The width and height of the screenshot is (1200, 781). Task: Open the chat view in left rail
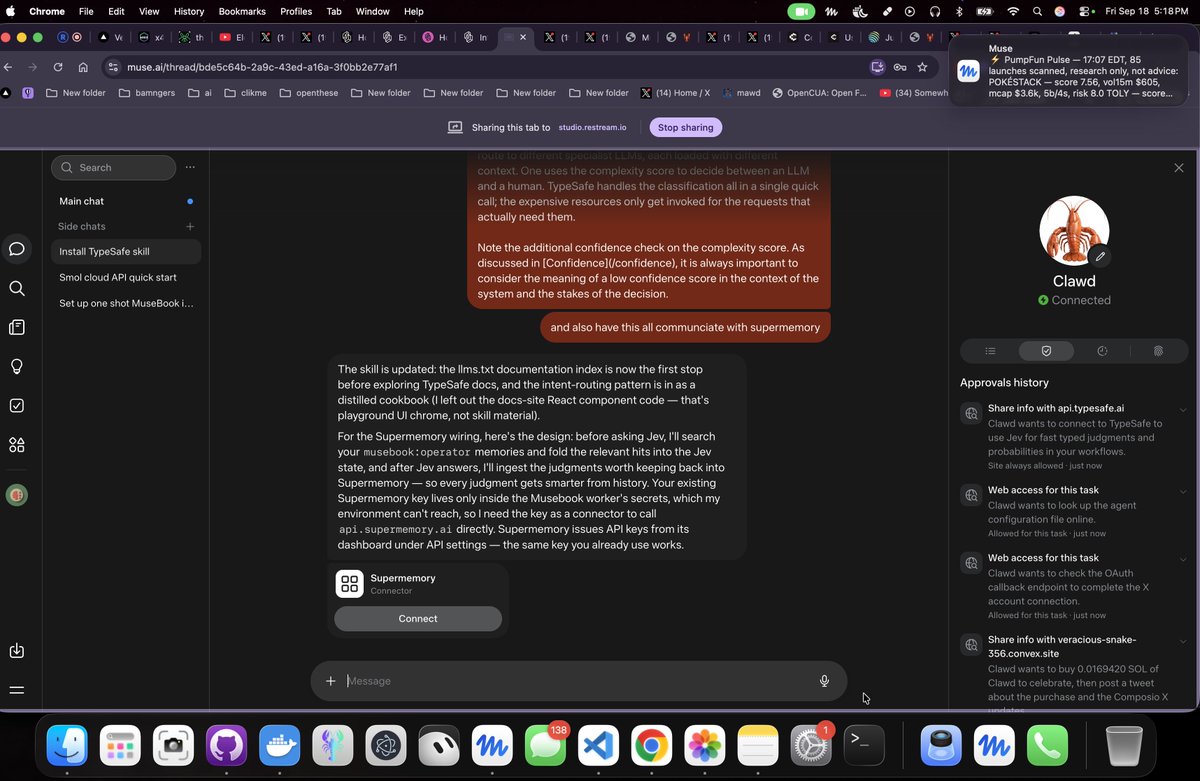(x=17, y=249)
